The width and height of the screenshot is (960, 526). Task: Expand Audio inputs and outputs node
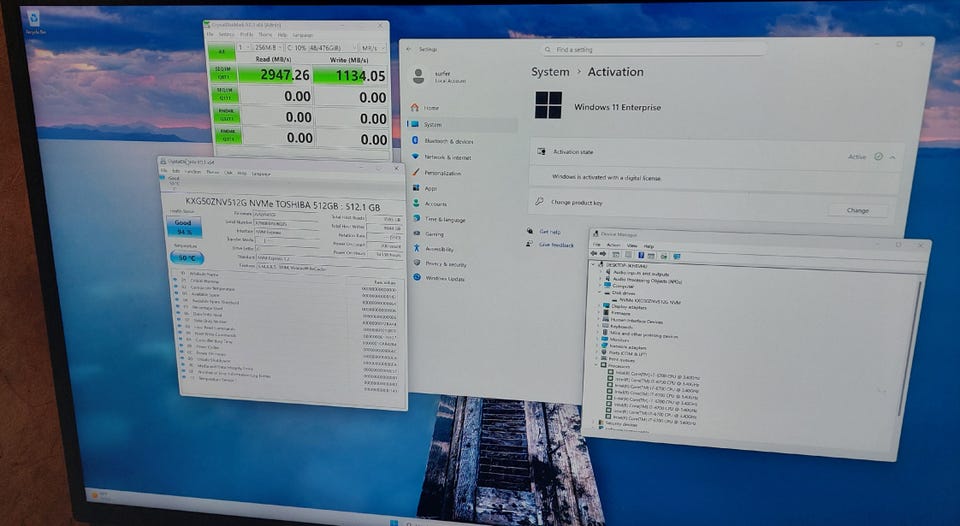[x=600, y=272]
